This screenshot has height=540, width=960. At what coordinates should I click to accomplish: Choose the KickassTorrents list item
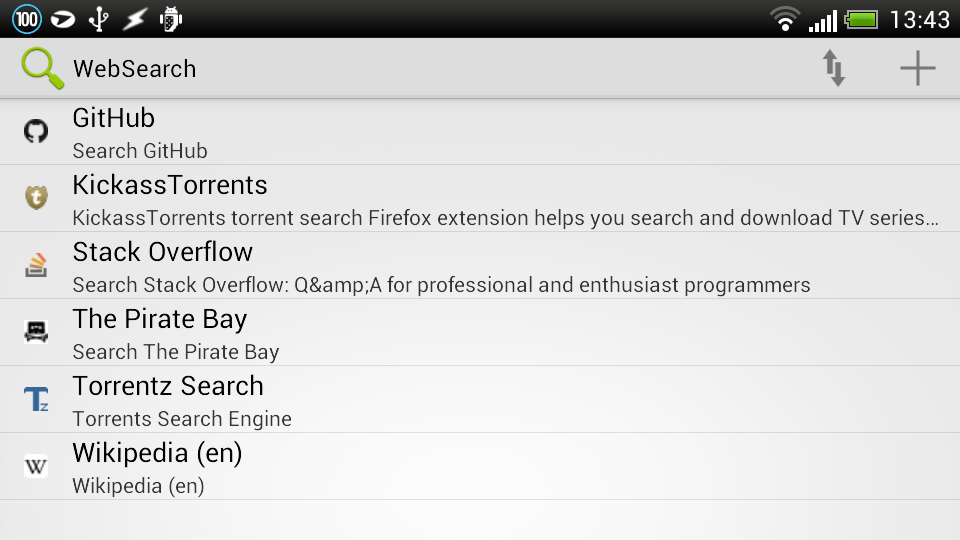click(480, 198)
